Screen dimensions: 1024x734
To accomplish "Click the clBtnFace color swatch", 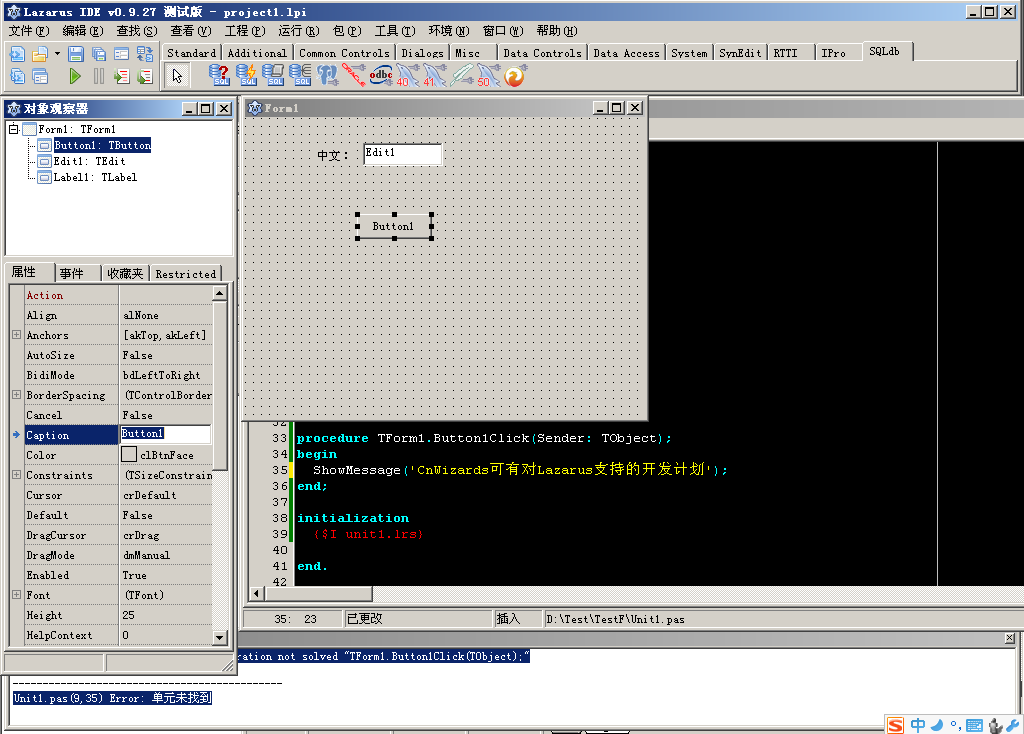I will tap(128, 455).
